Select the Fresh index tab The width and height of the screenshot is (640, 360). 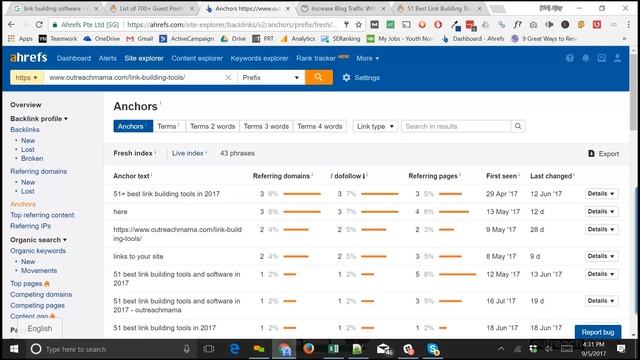134,153
